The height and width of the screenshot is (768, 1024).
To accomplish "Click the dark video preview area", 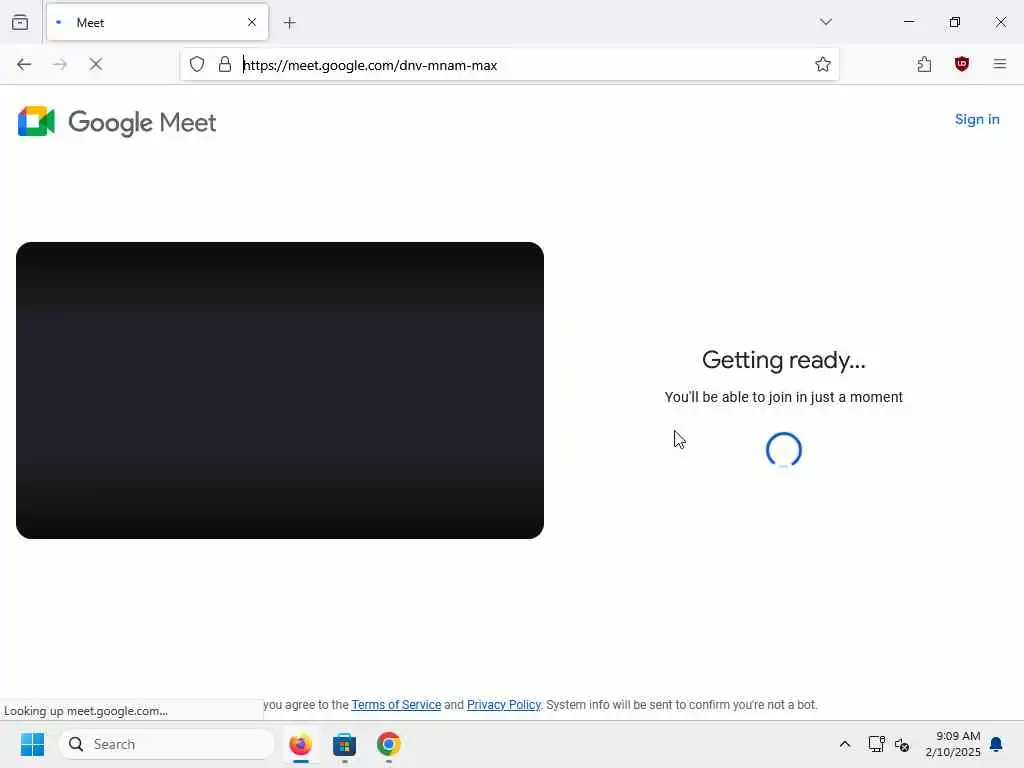I will pos(280,391).
